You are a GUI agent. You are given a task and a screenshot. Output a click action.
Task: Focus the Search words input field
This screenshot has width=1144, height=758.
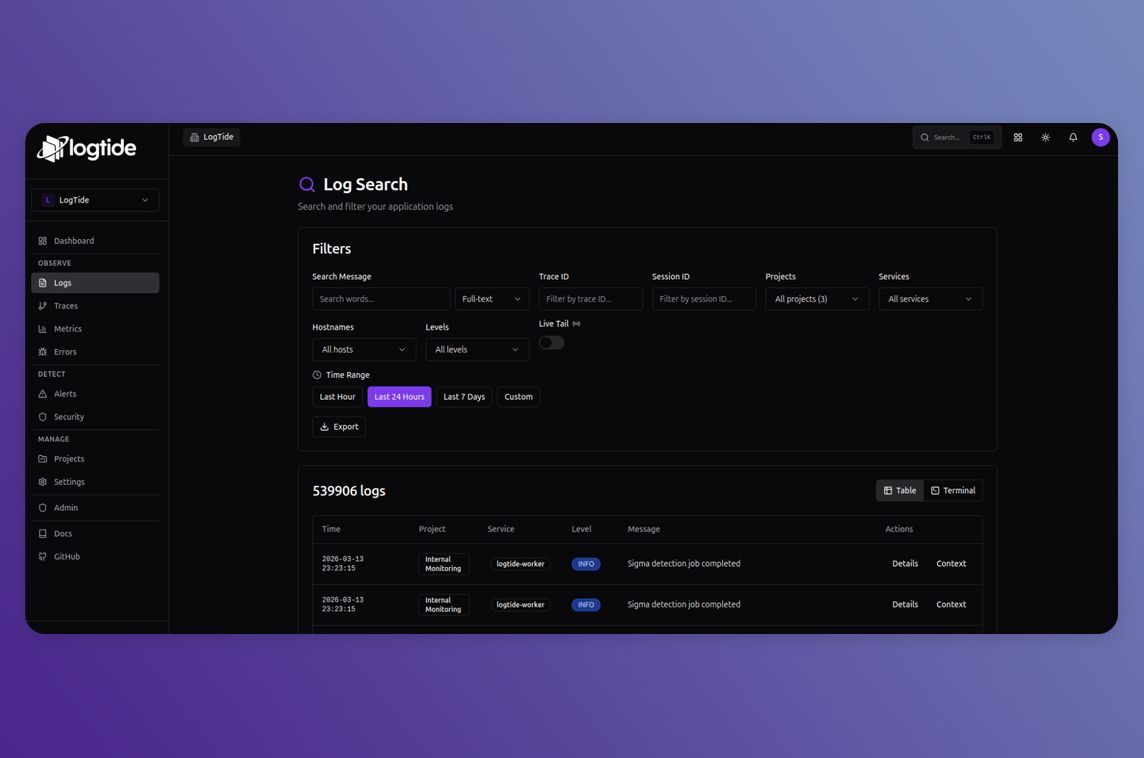(381, 299)
